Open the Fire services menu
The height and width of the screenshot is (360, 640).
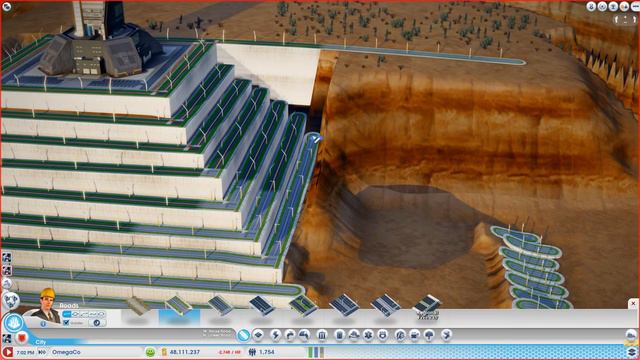click(x=354, y=335)
